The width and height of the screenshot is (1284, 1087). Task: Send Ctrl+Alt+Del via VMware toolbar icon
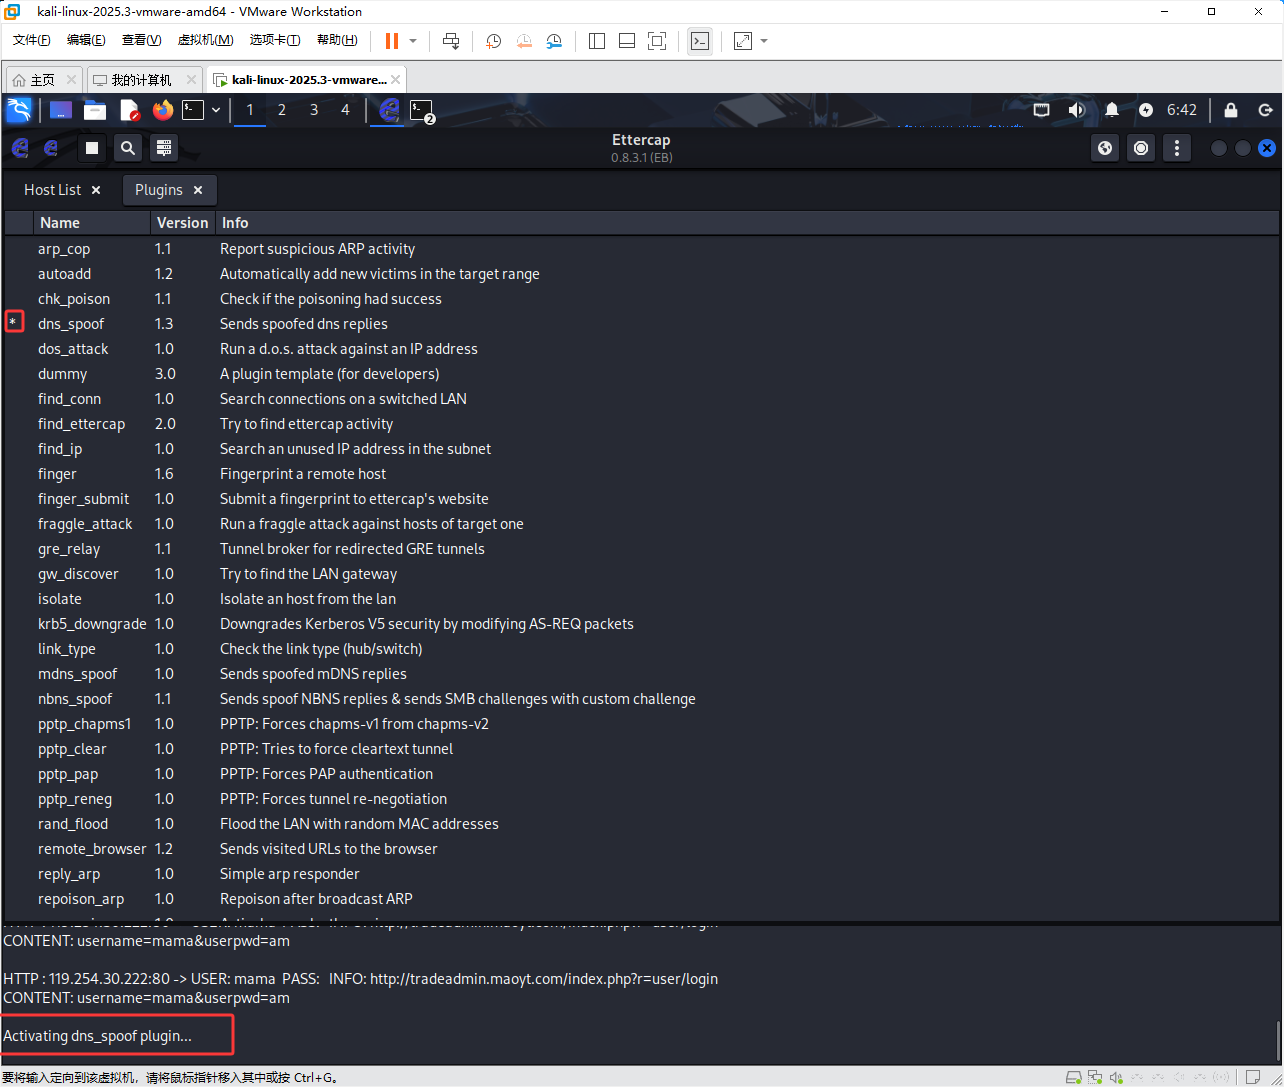click(x=451, y=41)
